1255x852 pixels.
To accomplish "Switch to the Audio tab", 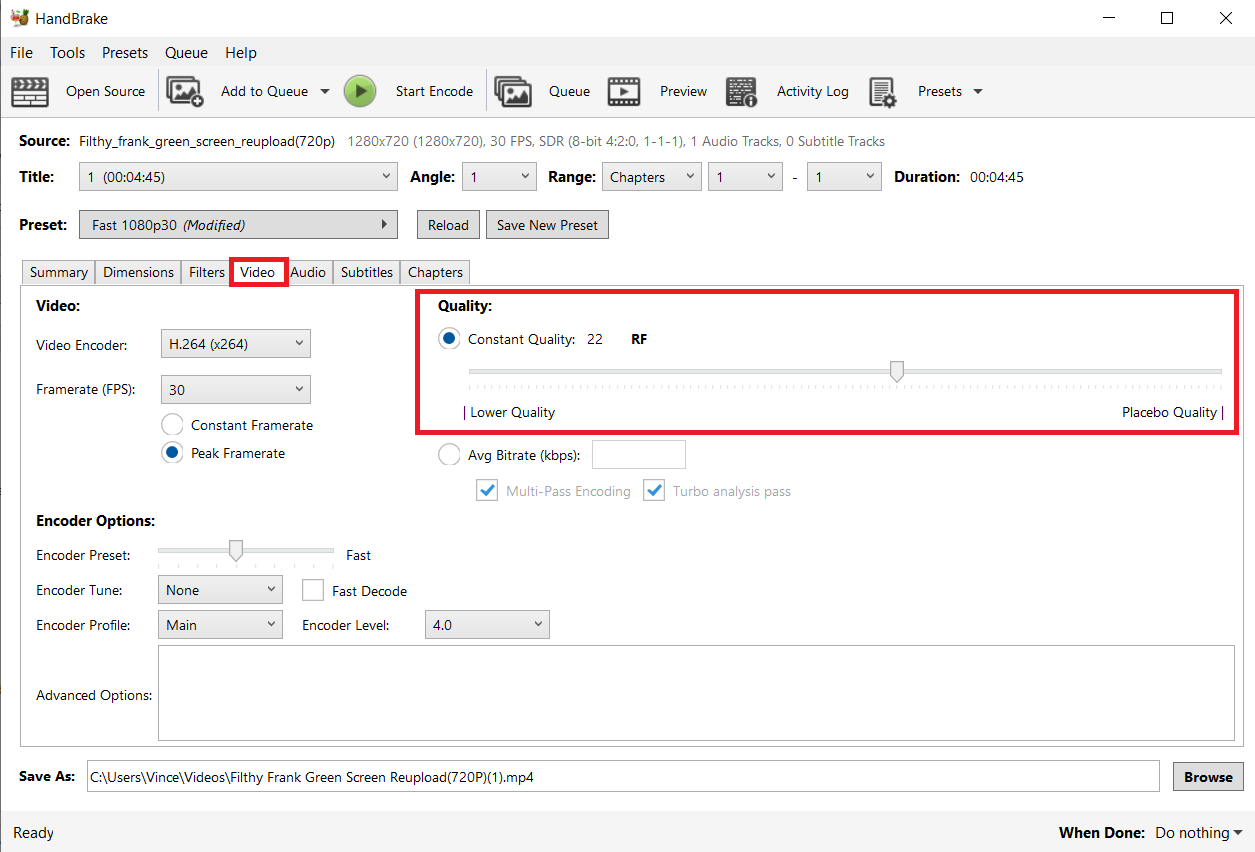I will point(309,271).
